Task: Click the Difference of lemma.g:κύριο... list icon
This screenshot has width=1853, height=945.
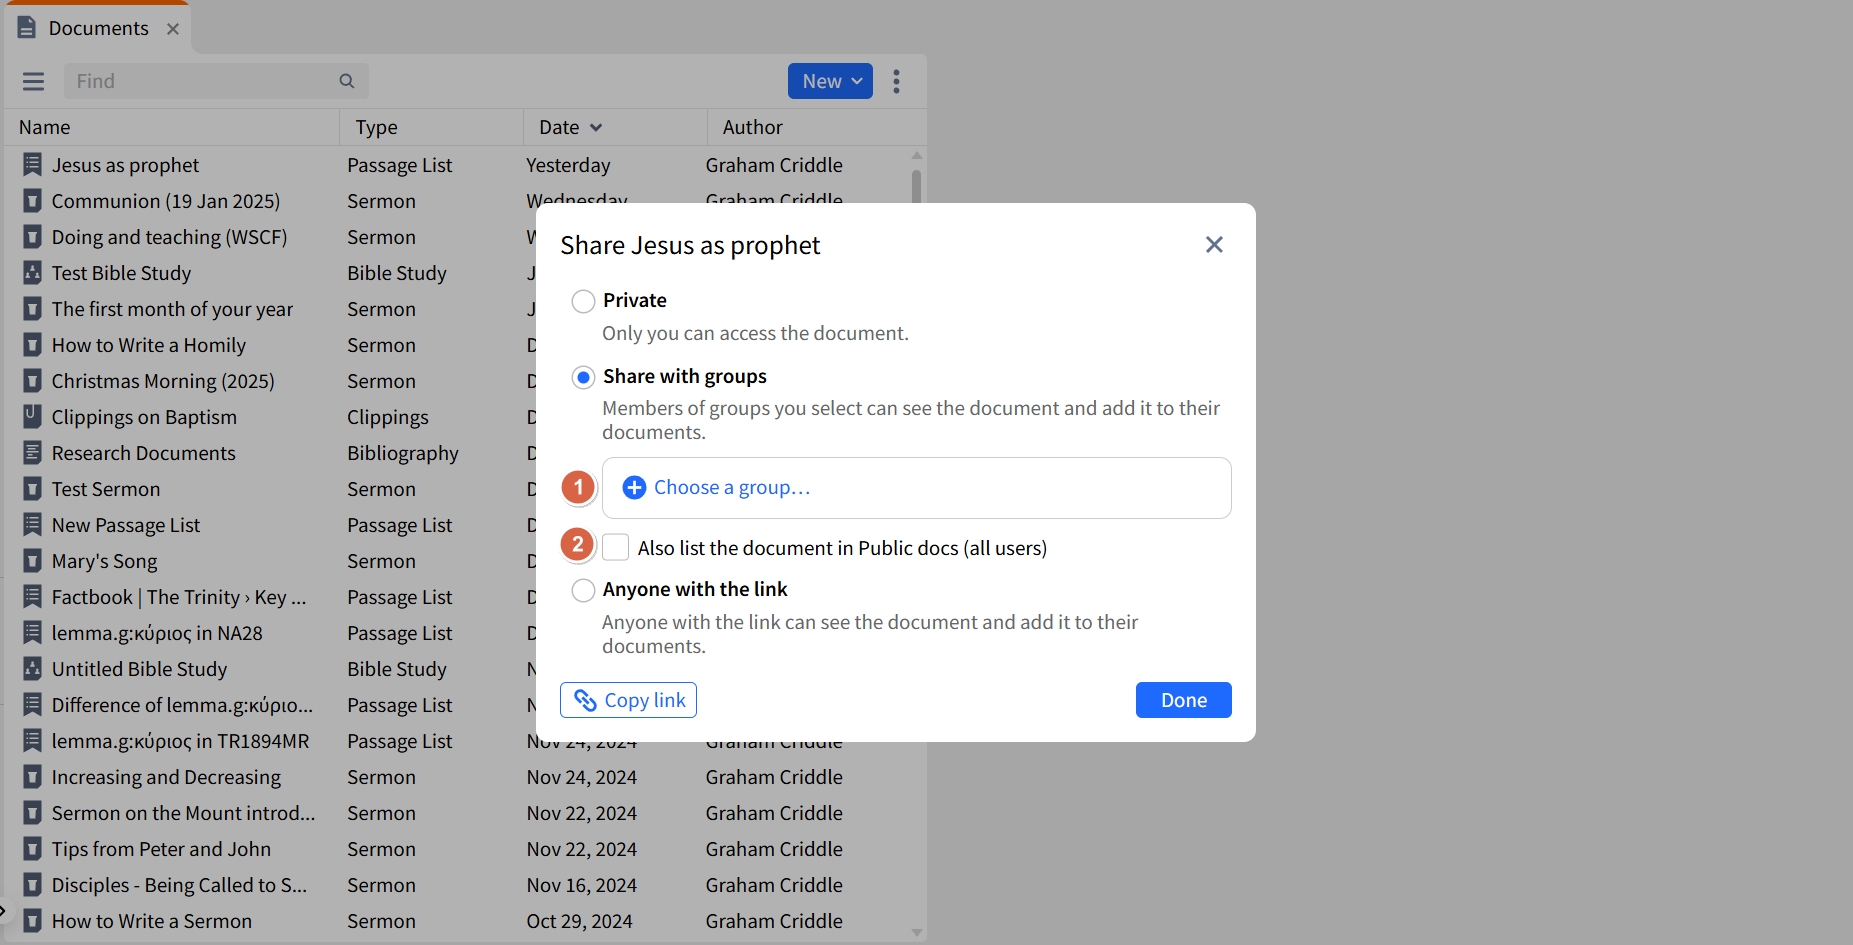Action: pyautogui.click(x=32, y=705)
